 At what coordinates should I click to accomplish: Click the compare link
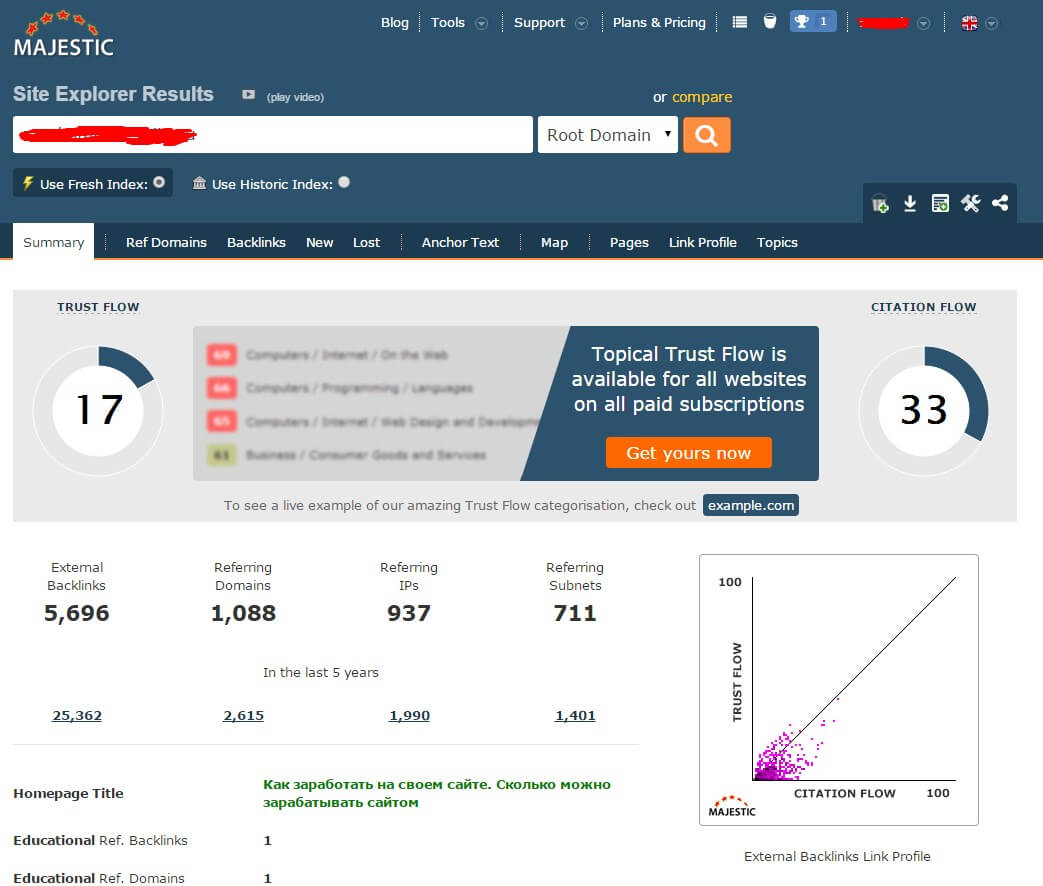[702, 97]
